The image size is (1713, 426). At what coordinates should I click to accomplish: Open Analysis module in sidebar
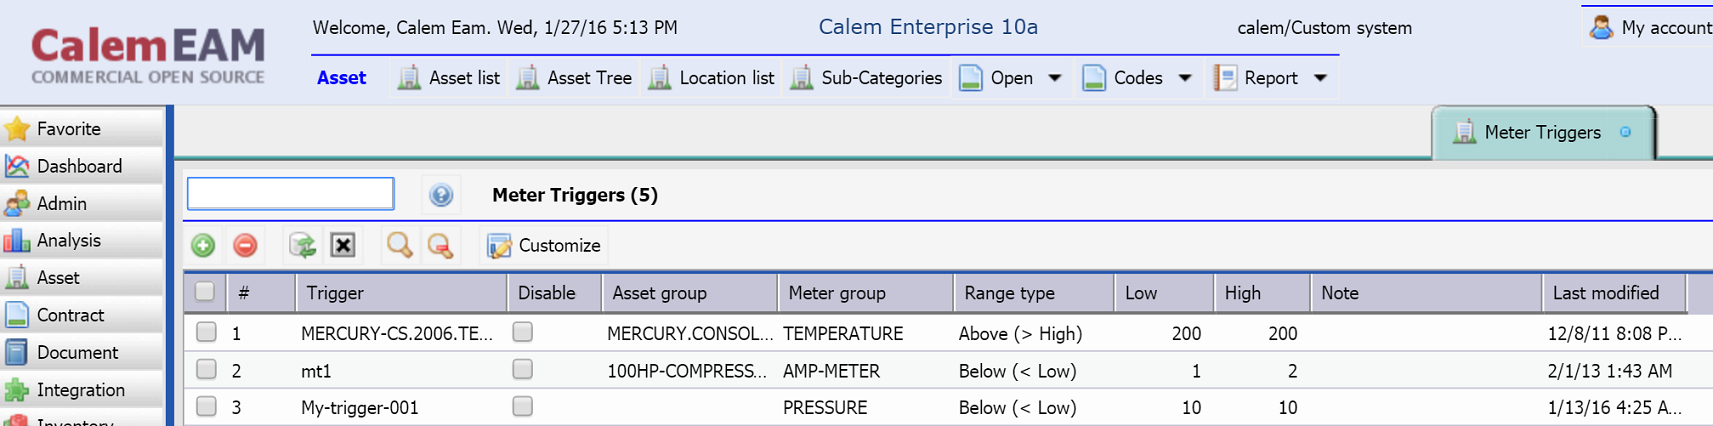tap(81, 240)
